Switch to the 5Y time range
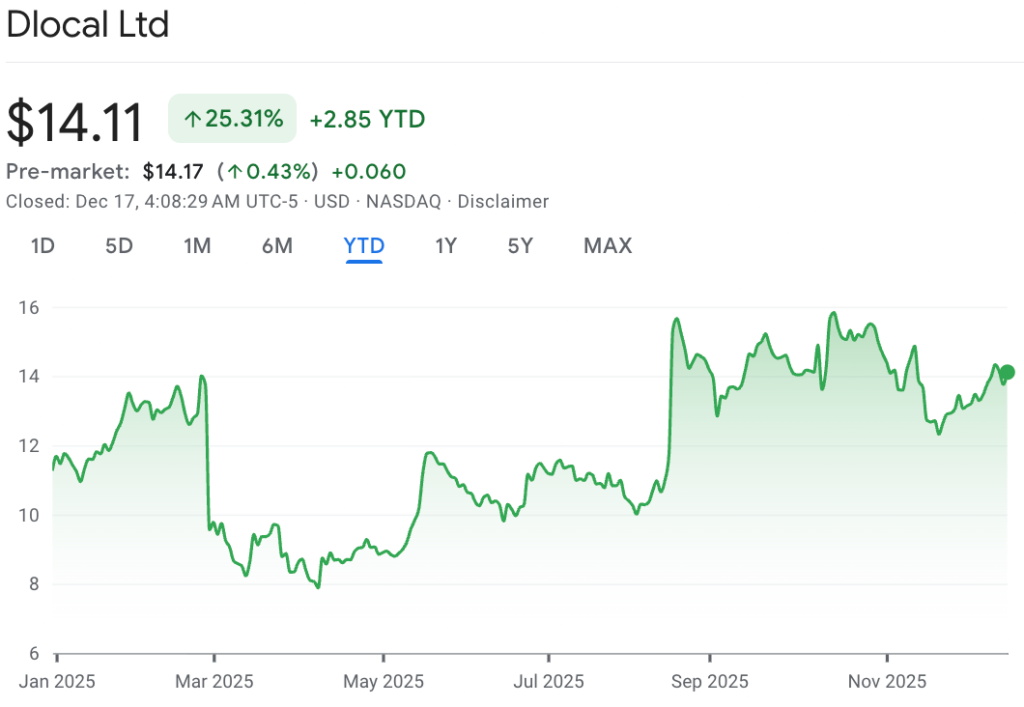1024x707 pixels. [520, 245]
